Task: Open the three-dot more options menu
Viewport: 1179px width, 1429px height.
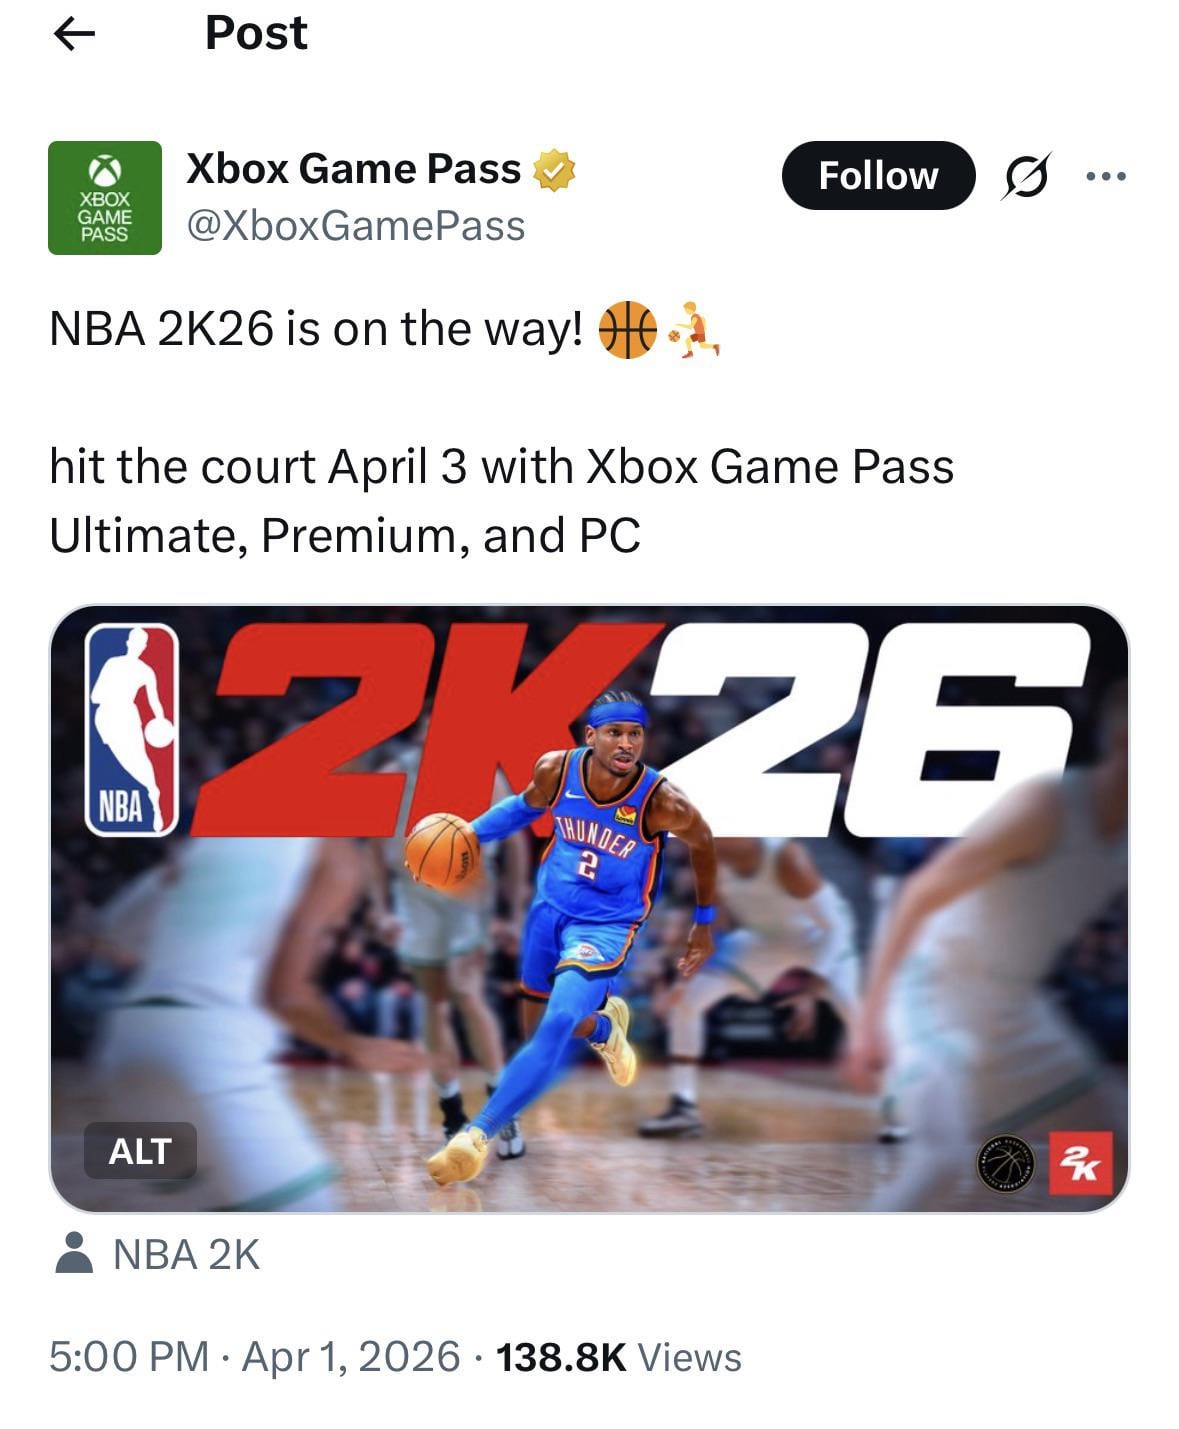Action: point(1106,176)
